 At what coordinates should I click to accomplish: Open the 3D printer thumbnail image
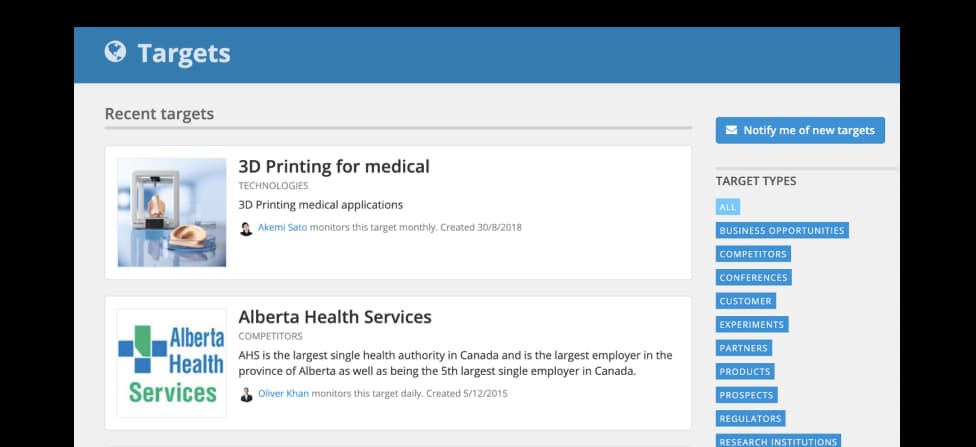172,212
